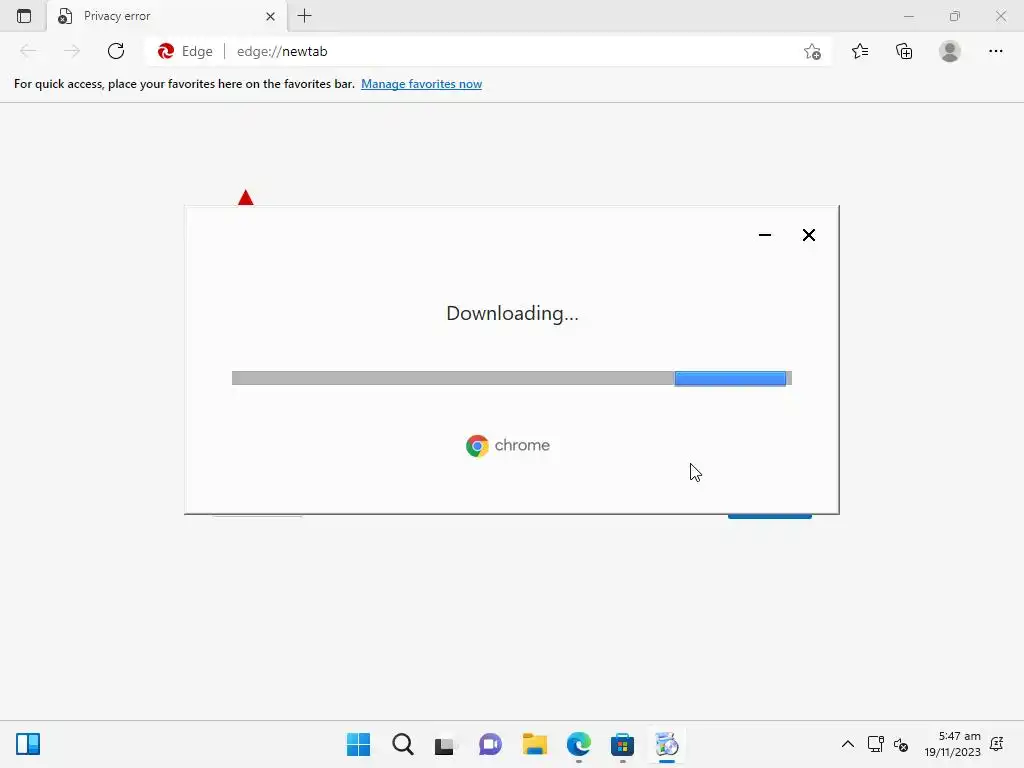Click the download progress bar

(x=511, y=378)
